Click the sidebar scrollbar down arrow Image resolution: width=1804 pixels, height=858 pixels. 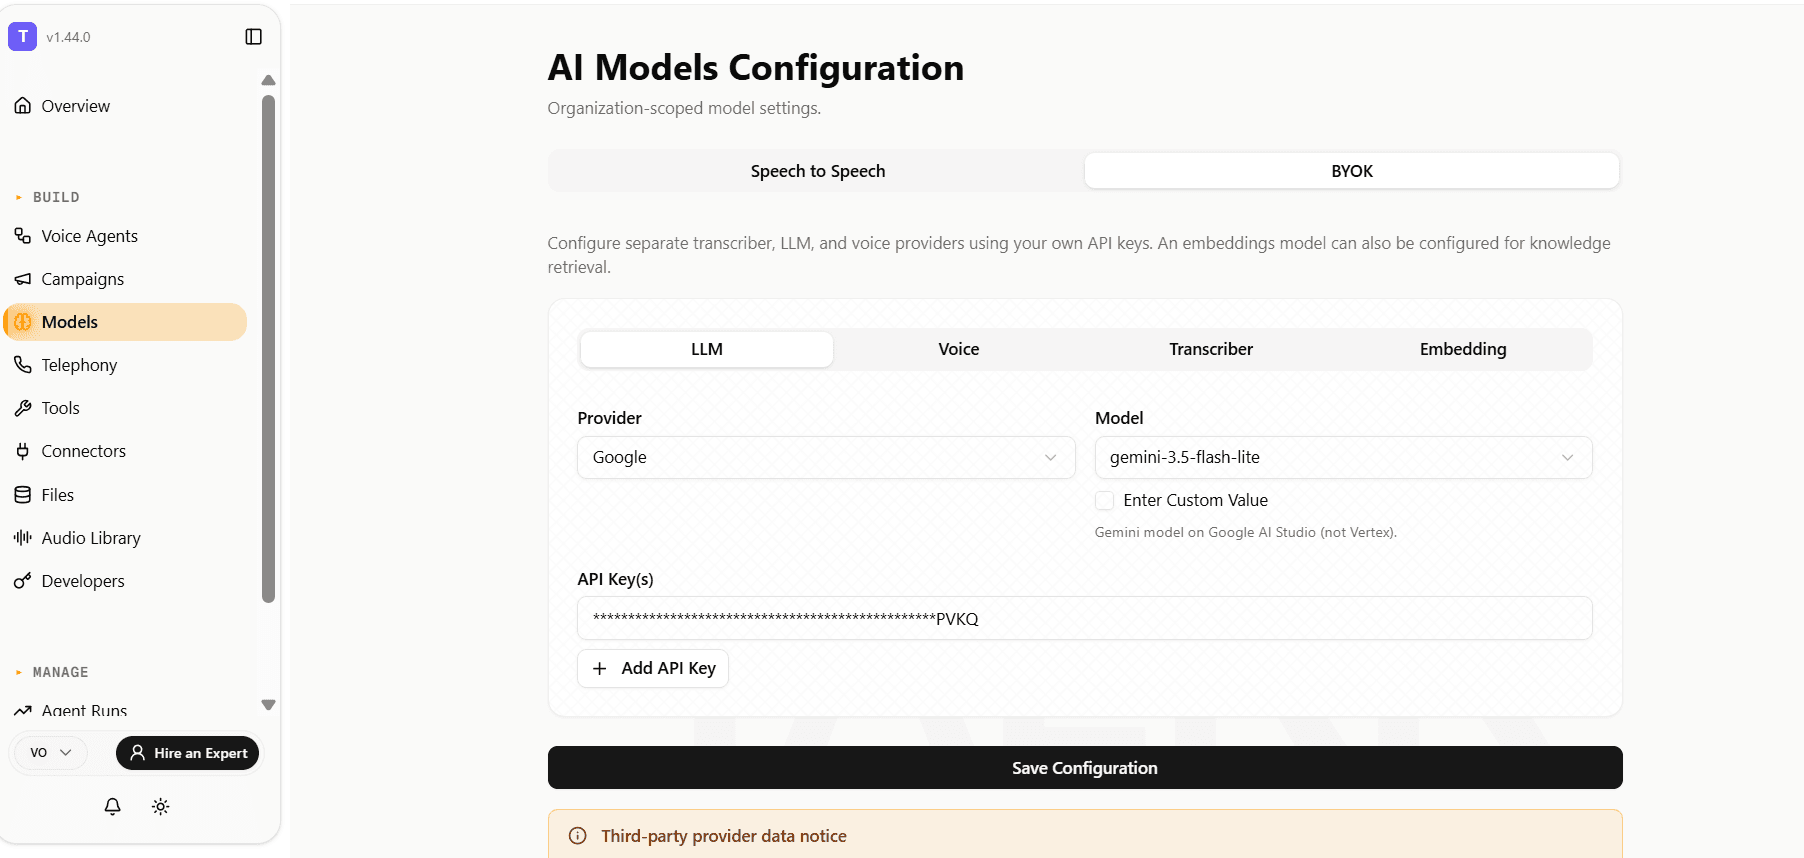[268, 705]
